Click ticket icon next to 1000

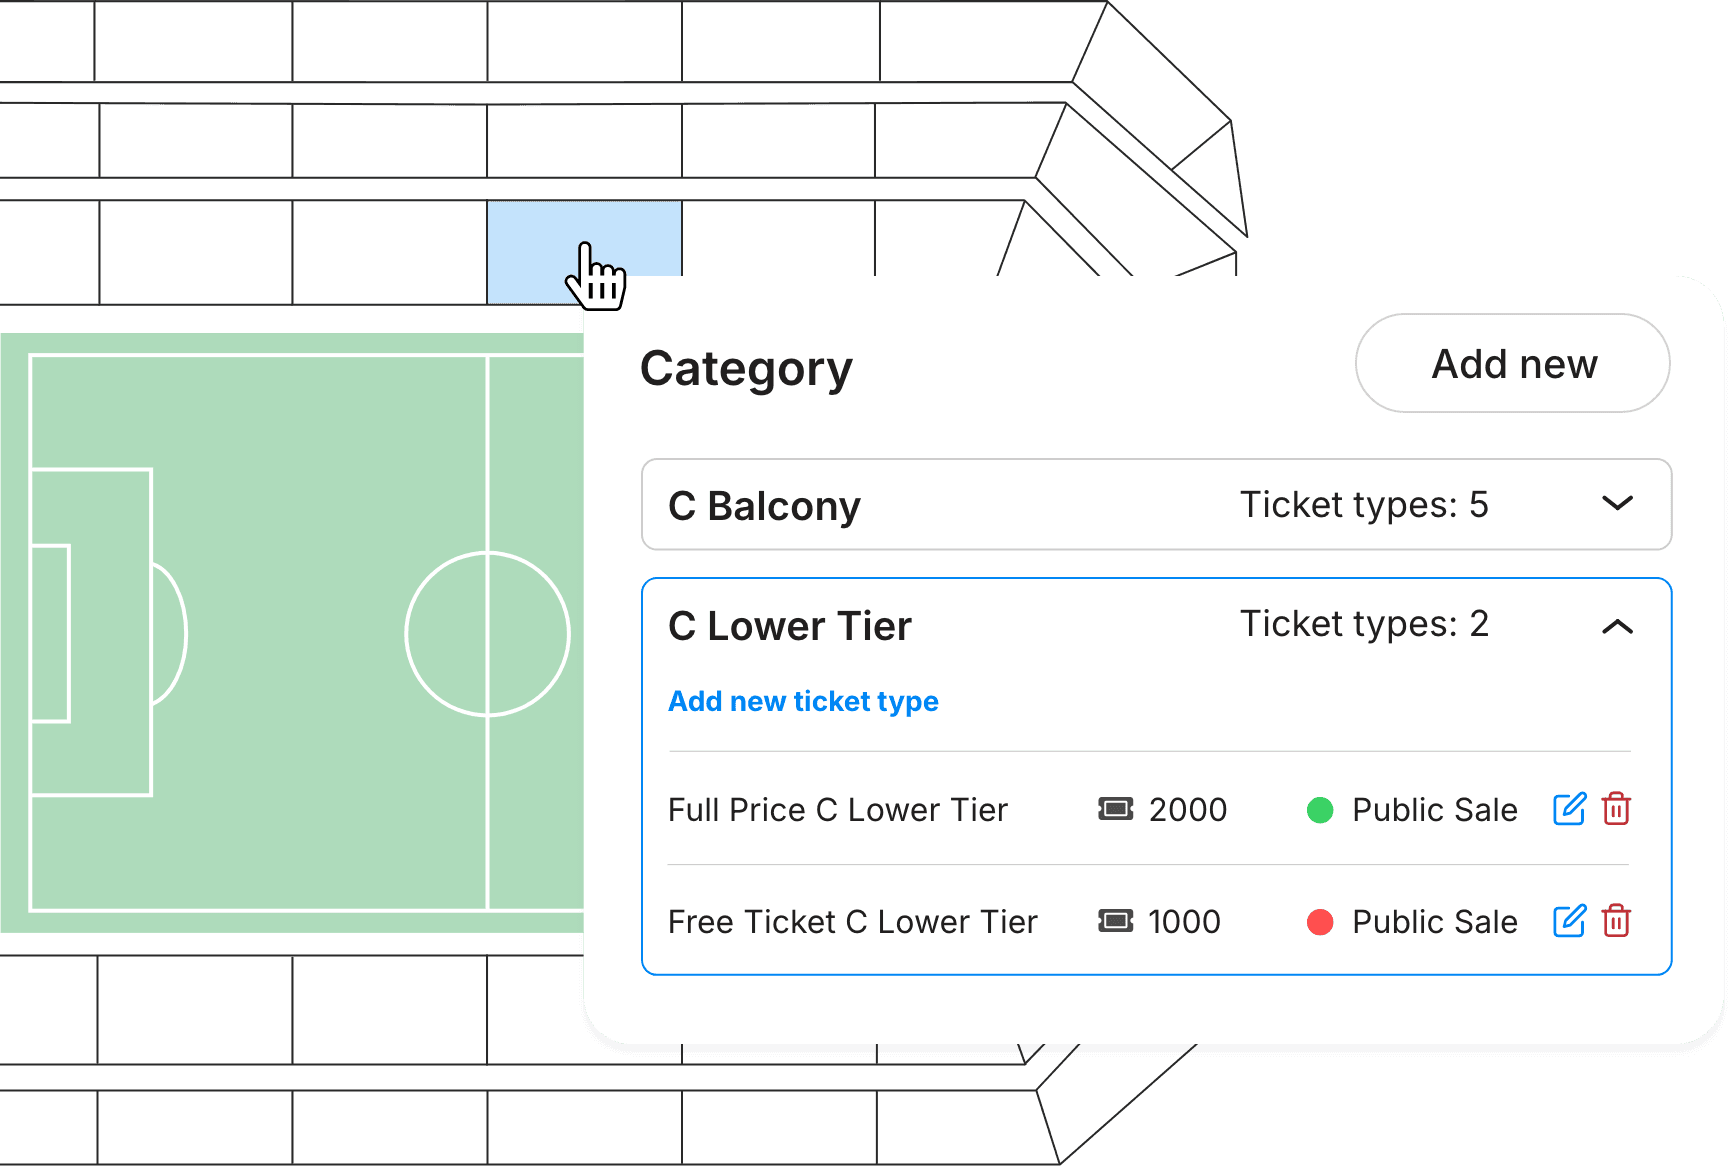pos(1115,921)
